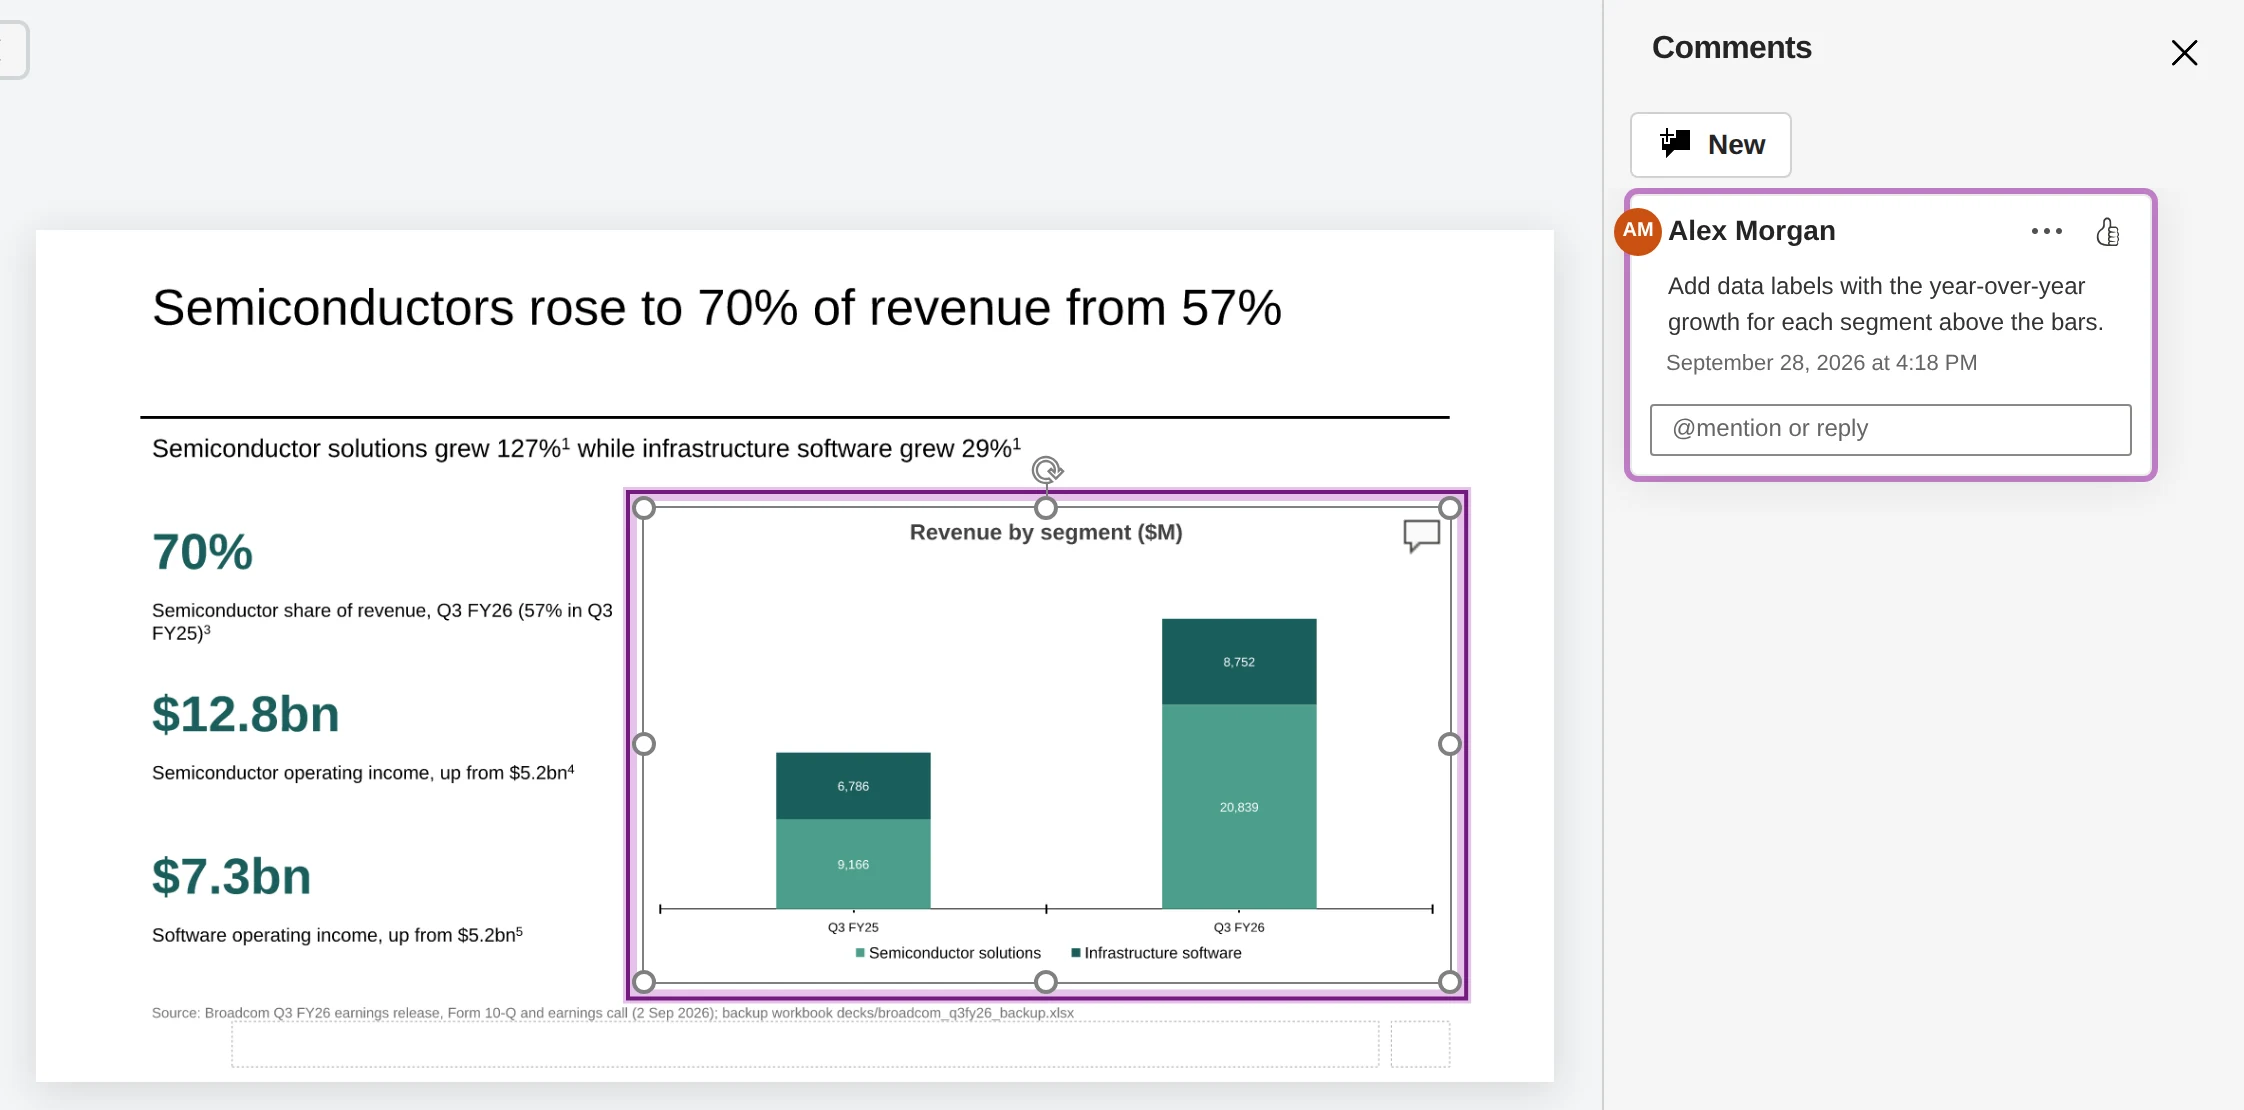Select the $7.3bn statistic text

click(x=232, y=876)
